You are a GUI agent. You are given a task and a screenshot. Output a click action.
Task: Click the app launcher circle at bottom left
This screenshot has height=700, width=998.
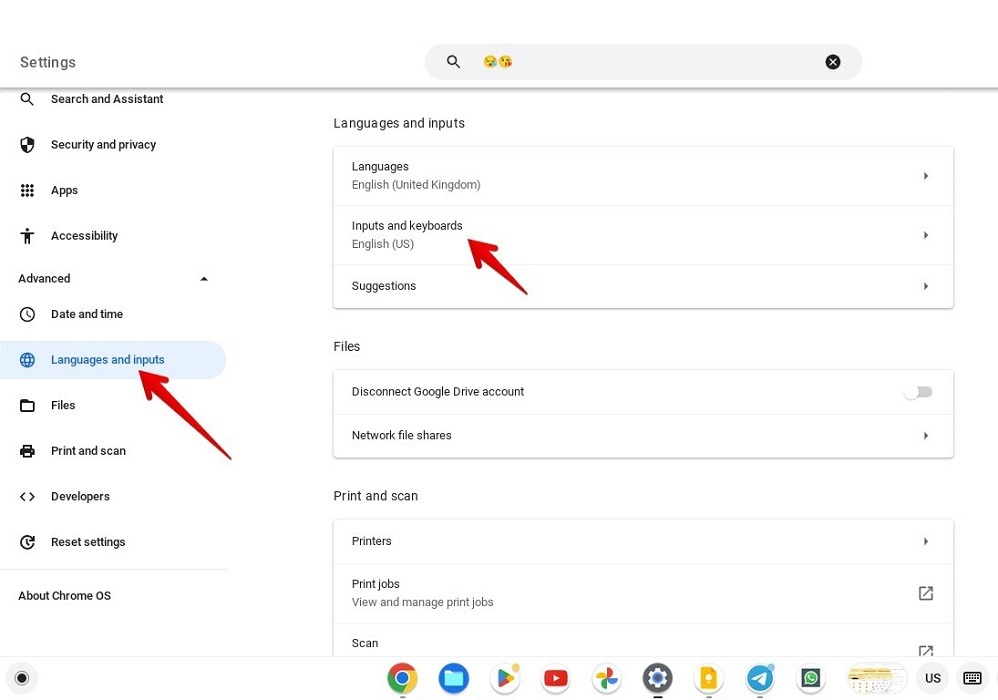click(x=22, y=678)
